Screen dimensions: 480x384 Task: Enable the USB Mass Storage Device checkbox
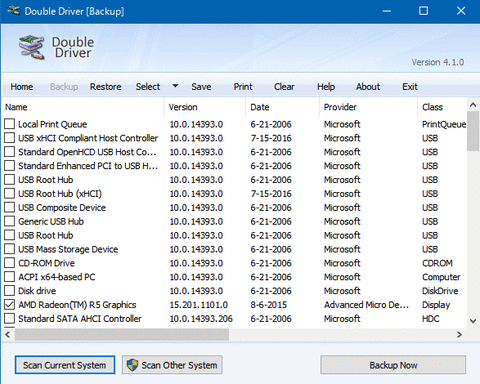tap(9, 249)
